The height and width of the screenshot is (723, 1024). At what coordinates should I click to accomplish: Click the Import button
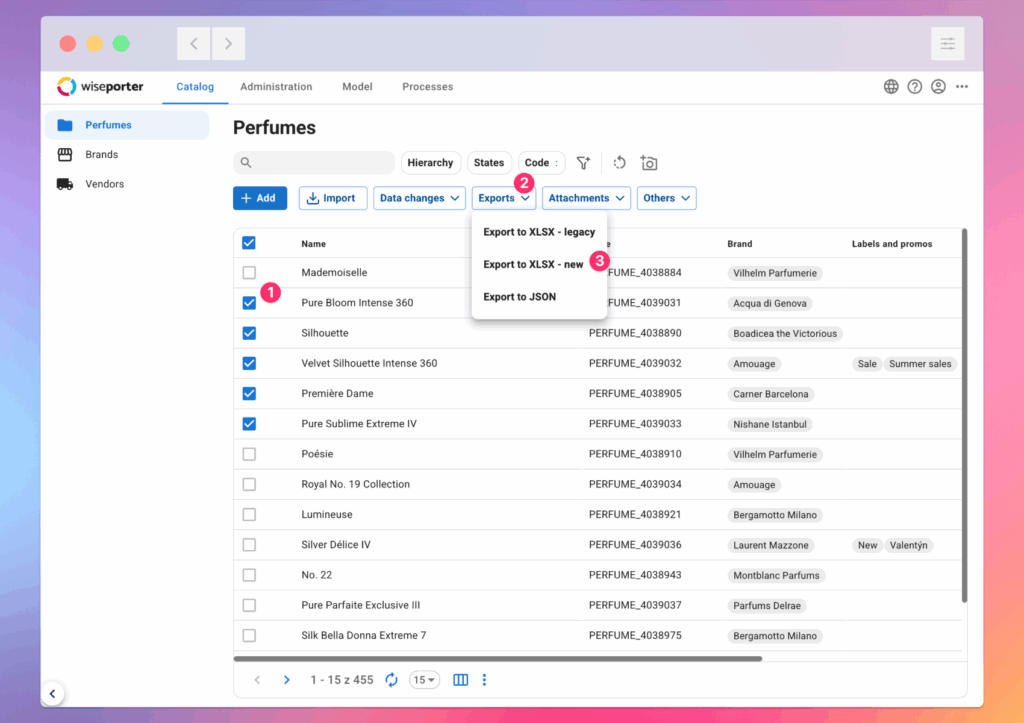333,198
